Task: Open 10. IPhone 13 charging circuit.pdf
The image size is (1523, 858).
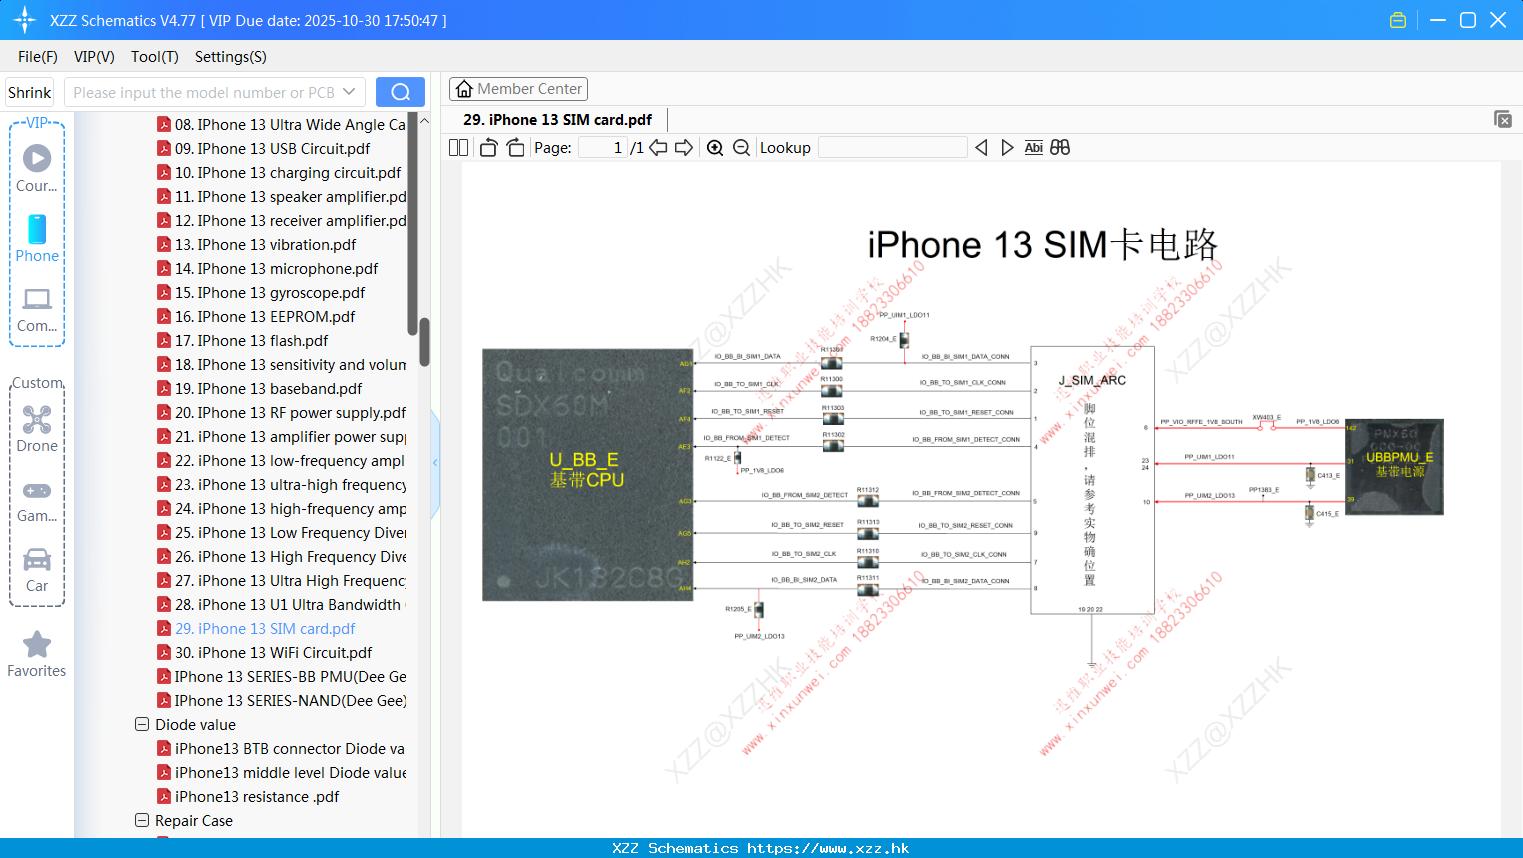Action: [x=279, y=172]
